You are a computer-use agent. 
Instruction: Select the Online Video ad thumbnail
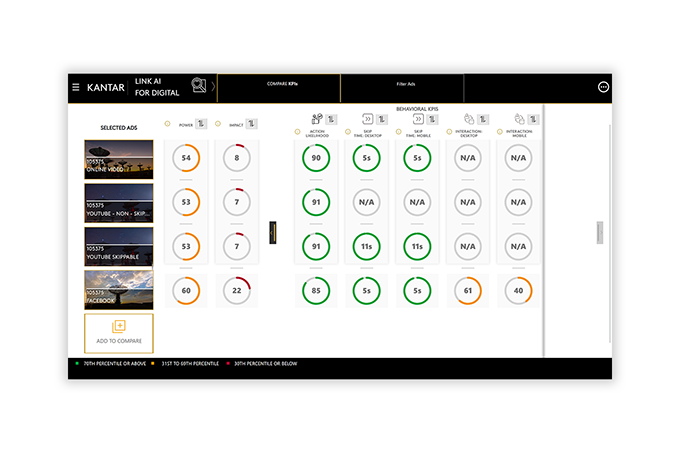pos(119,159)
